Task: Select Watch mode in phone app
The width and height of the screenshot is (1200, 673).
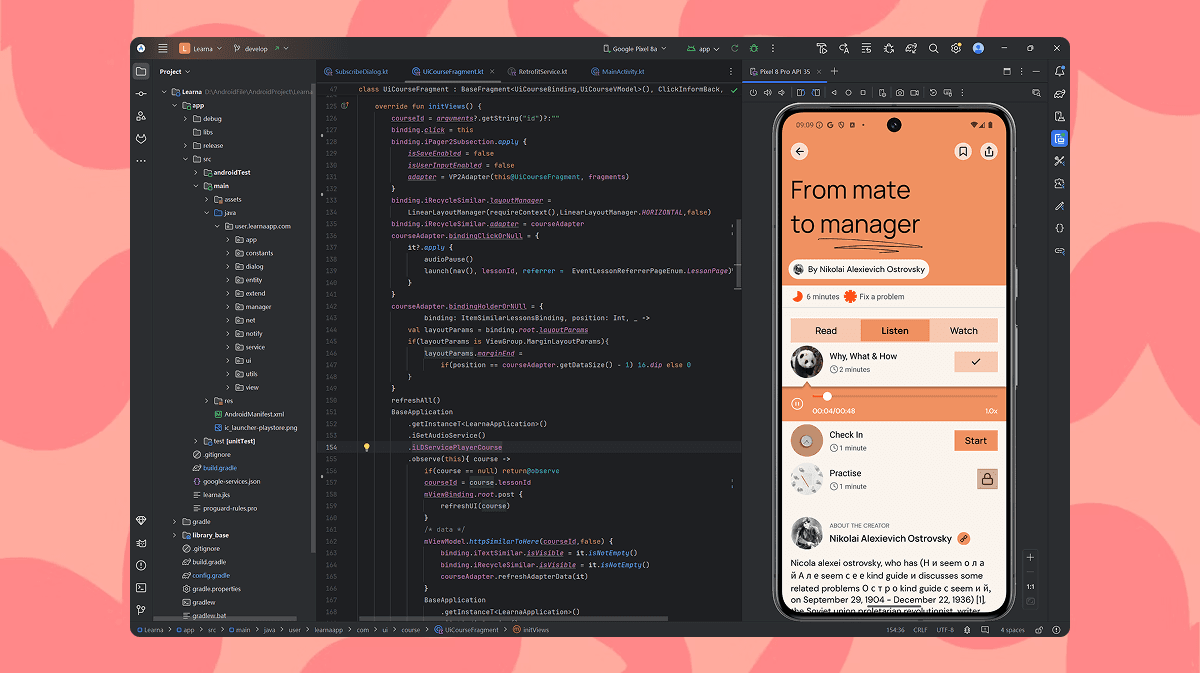Action: pyautogui.click(x=964, y=331)
